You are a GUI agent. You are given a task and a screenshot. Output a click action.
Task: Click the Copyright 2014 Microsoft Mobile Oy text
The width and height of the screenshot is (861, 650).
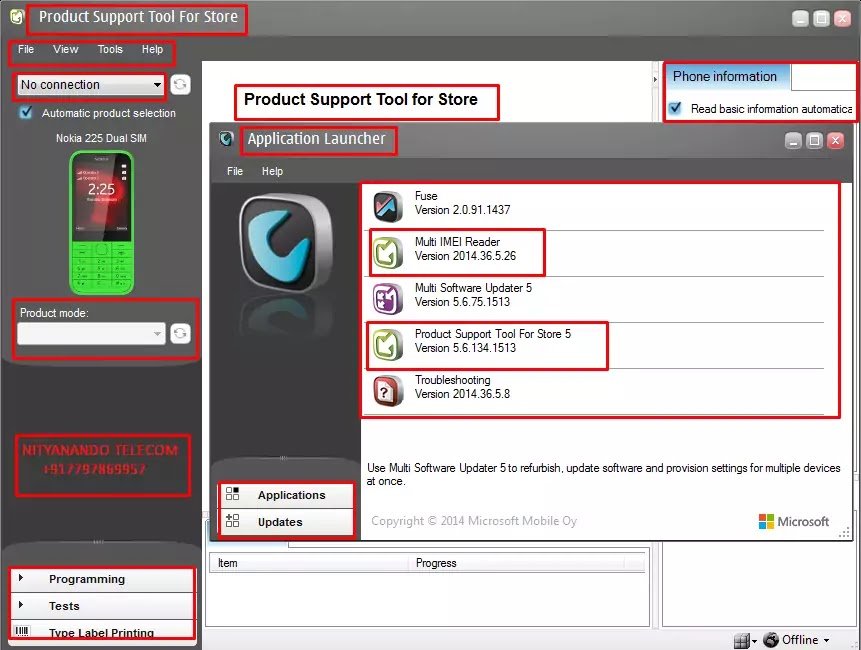[474, 521]
